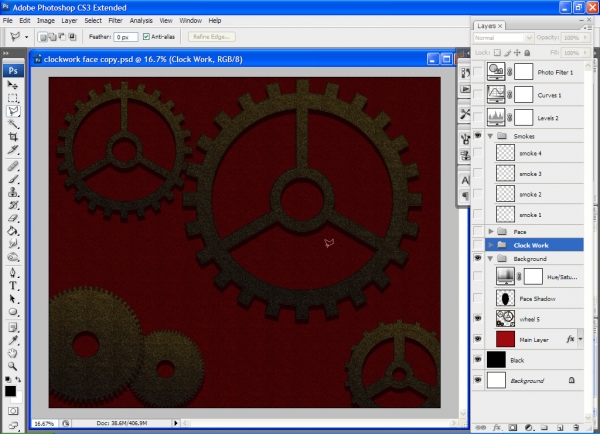This screenshot has height=434, width=600.
Task: Click the Refine Edge button
Action: coord(212,37)
